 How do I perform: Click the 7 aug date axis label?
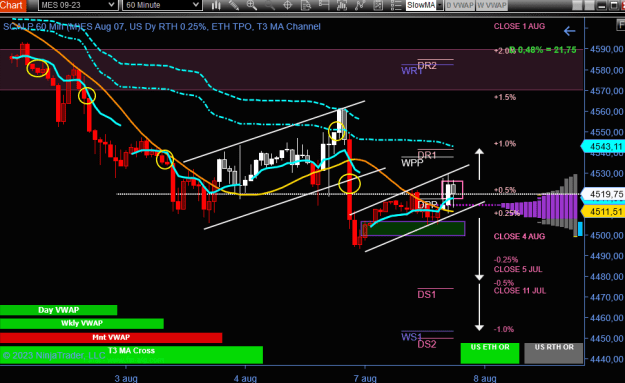coord(365,378)
